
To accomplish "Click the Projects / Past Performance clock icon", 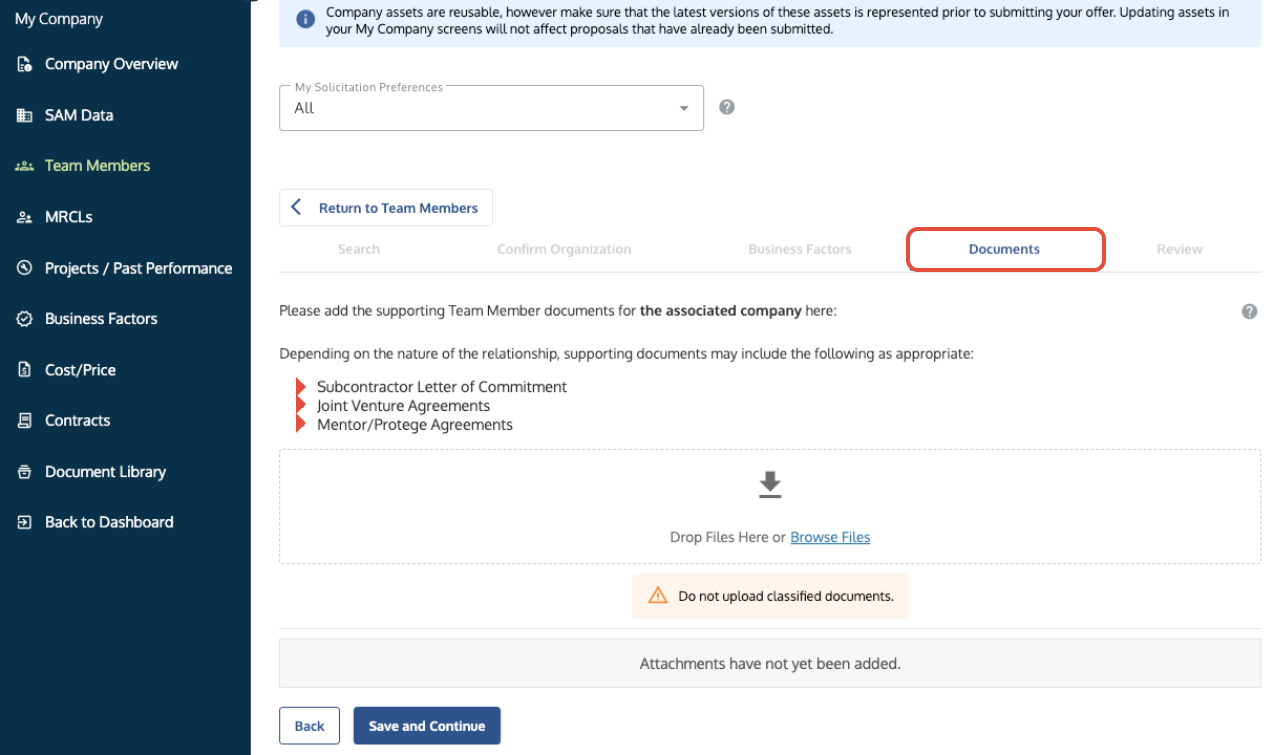I will [x=25, y=268].
